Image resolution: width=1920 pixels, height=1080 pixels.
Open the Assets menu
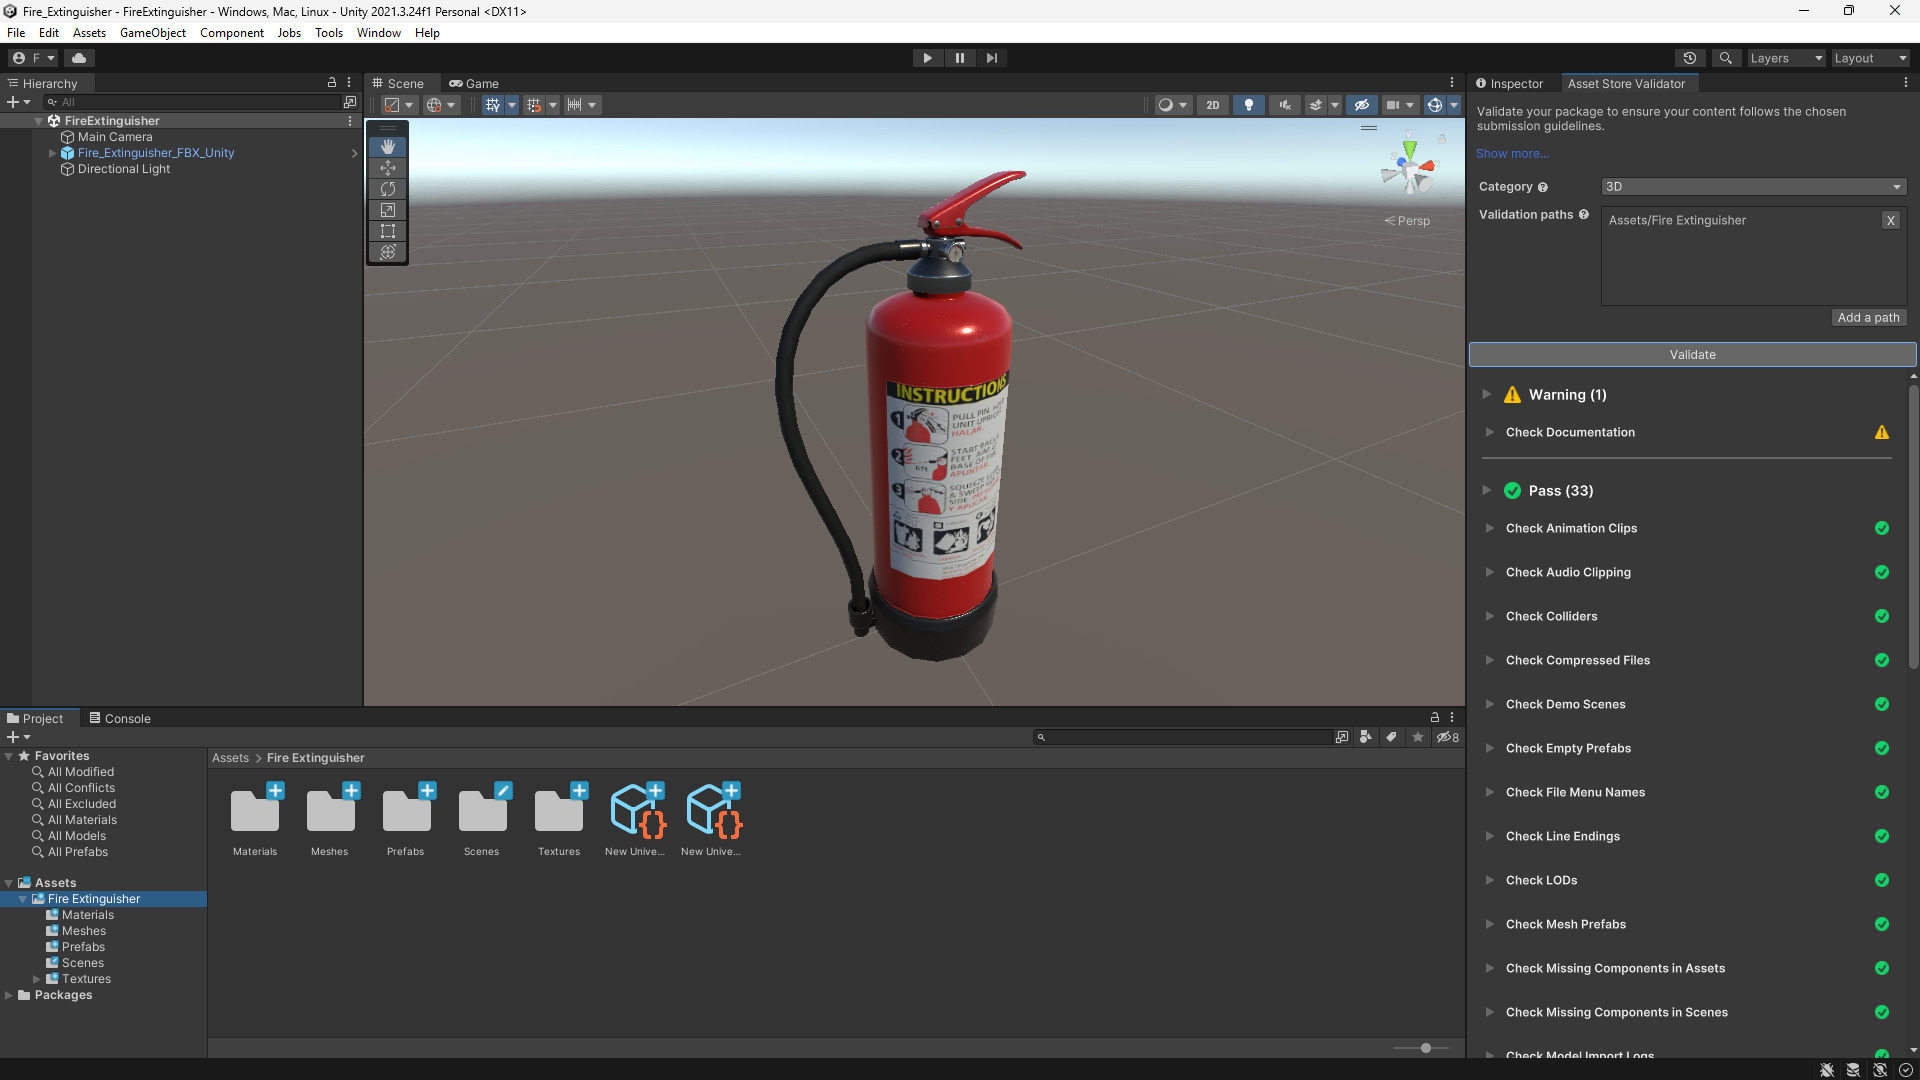89,33
